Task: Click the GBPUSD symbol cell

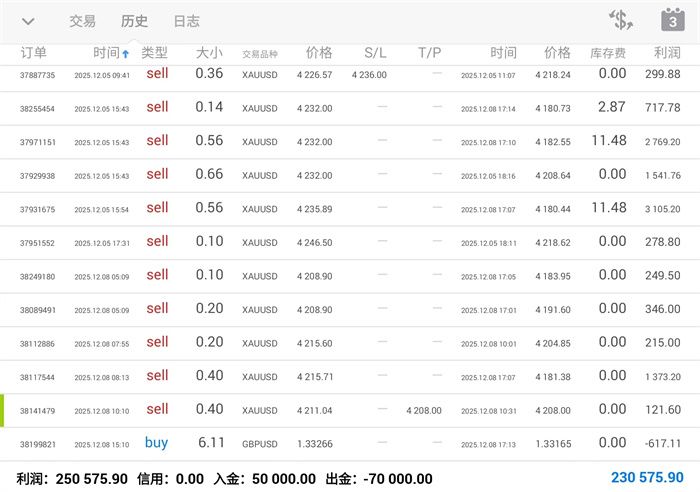Action: pyautogui.click(x=260, y=444)
